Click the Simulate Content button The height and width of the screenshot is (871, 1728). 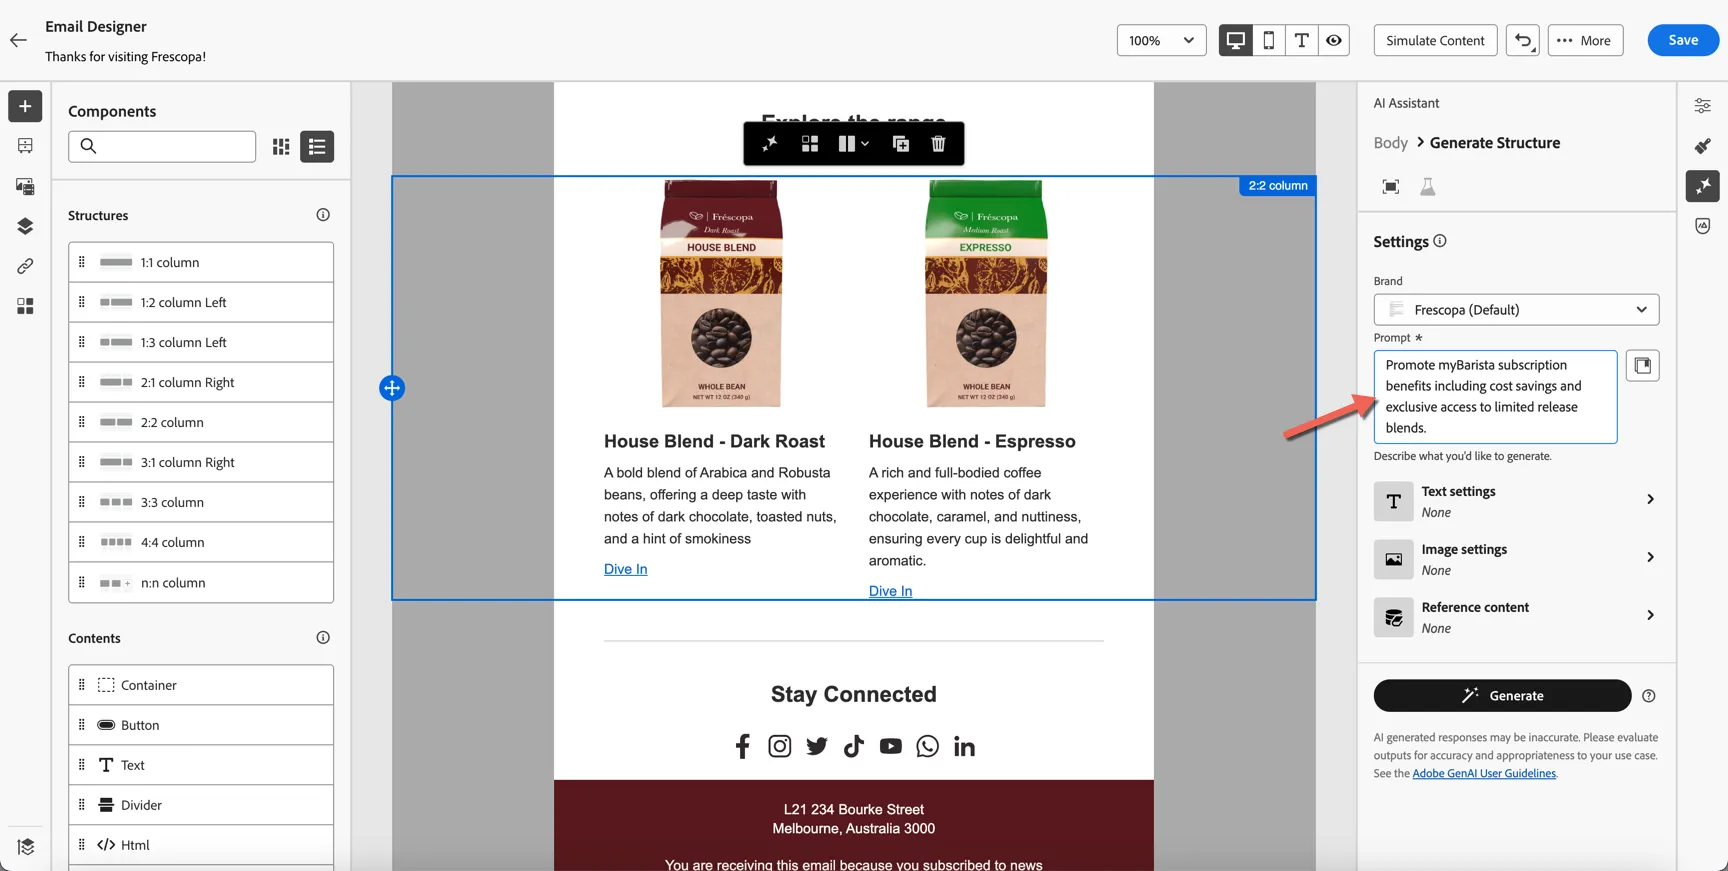[1435, 40]
